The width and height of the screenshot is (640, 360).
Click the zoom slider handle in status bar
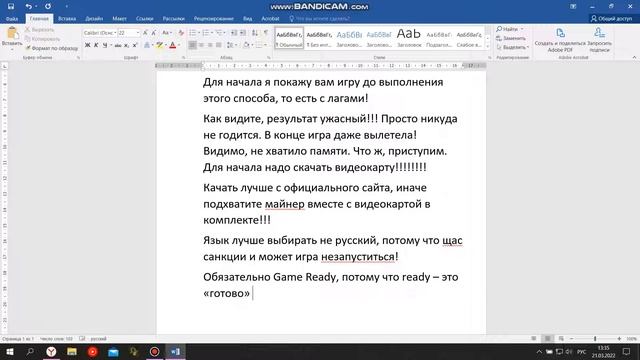click(x=595, y=339)
